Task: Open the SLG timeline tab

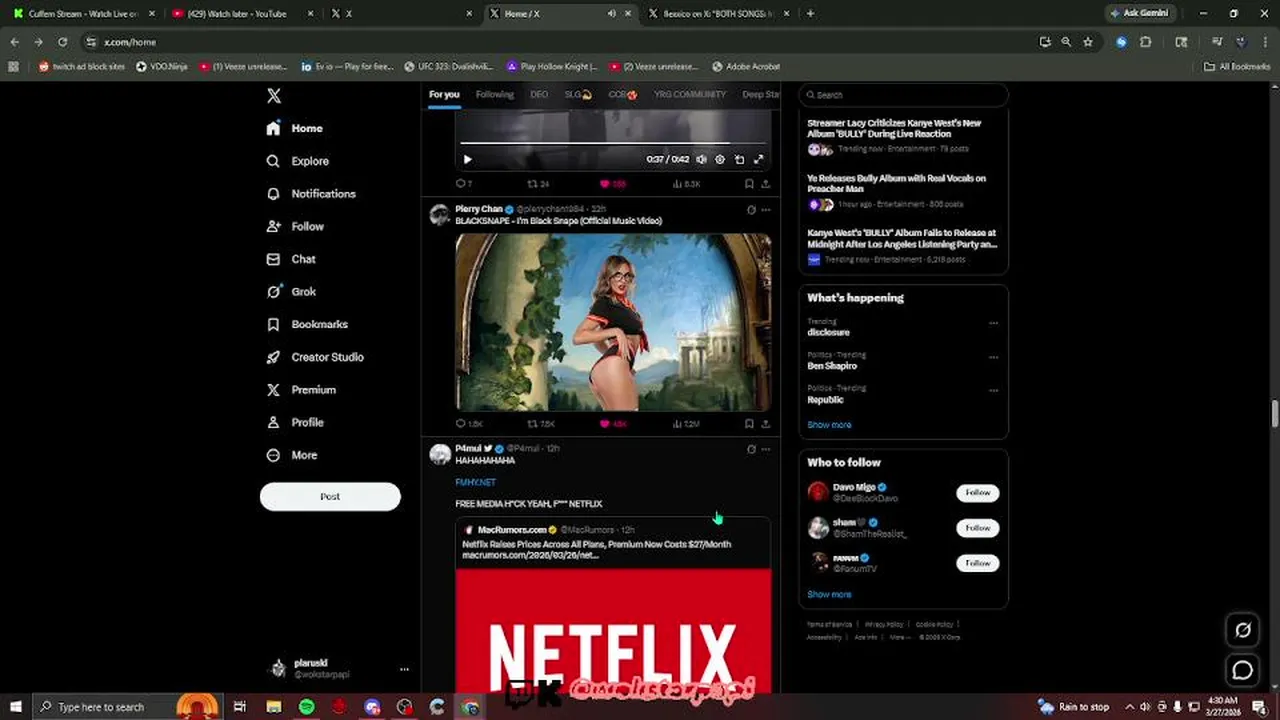Action: coord(578,95)
